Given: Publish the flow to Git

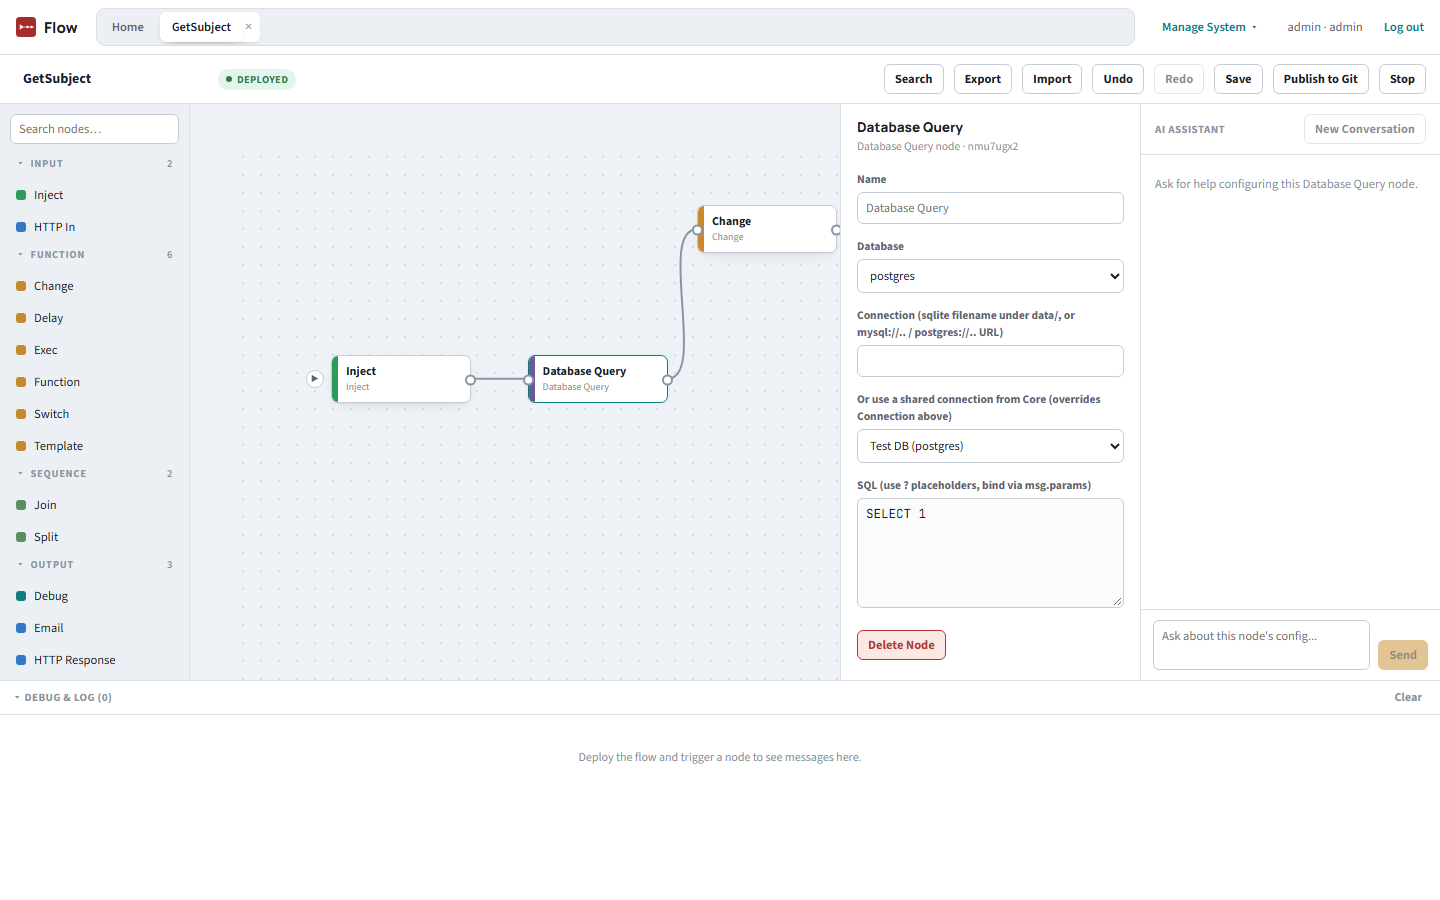Looking at the screenshot, I should tap(1320, 79).
